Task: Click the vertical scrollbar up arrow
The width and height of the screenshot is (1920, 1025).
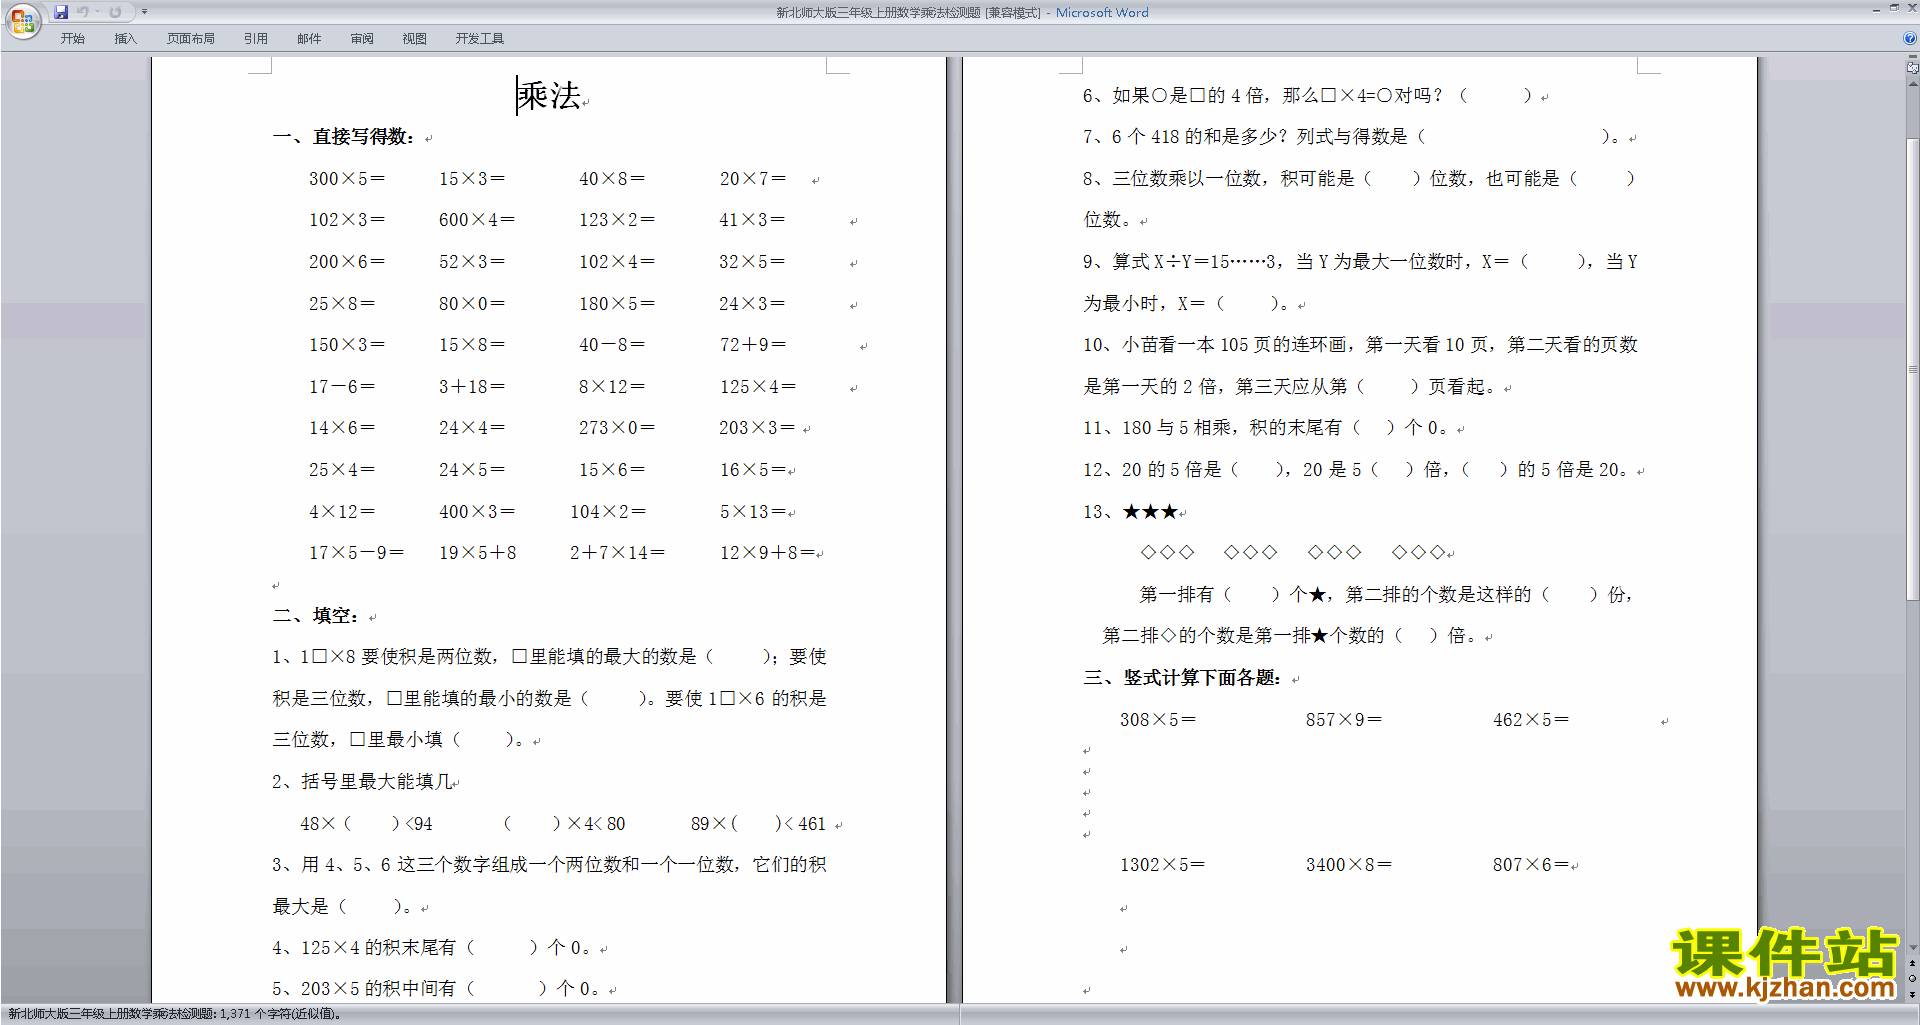Action: pyautogui.click(x=1913, y=84)
